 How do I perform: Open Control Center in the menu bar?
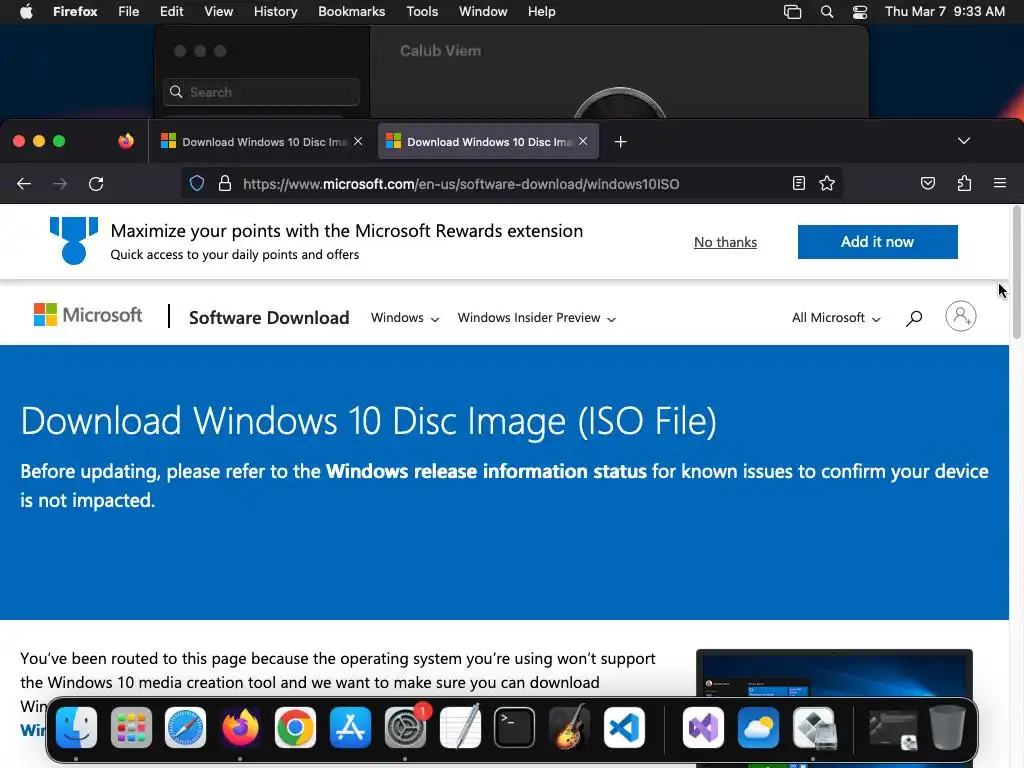pyautogui.click(x=860, y=12)
